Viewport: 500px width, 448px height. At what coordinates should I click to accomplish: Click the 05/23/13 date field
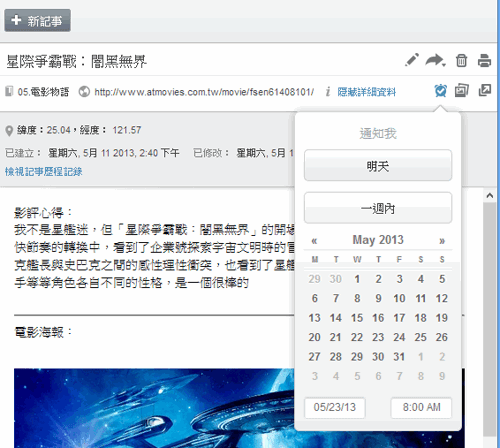[335, 407]
